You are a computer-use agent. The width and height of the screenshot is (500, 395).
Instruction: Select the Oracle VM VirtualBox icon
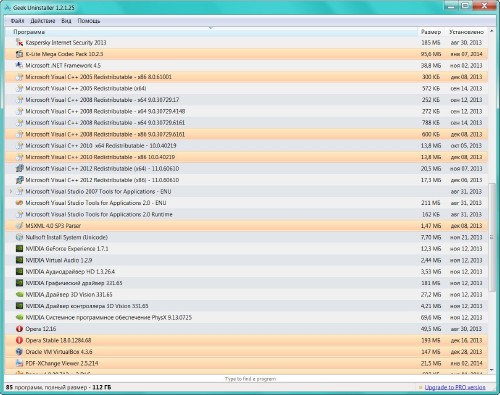point(19,352)
